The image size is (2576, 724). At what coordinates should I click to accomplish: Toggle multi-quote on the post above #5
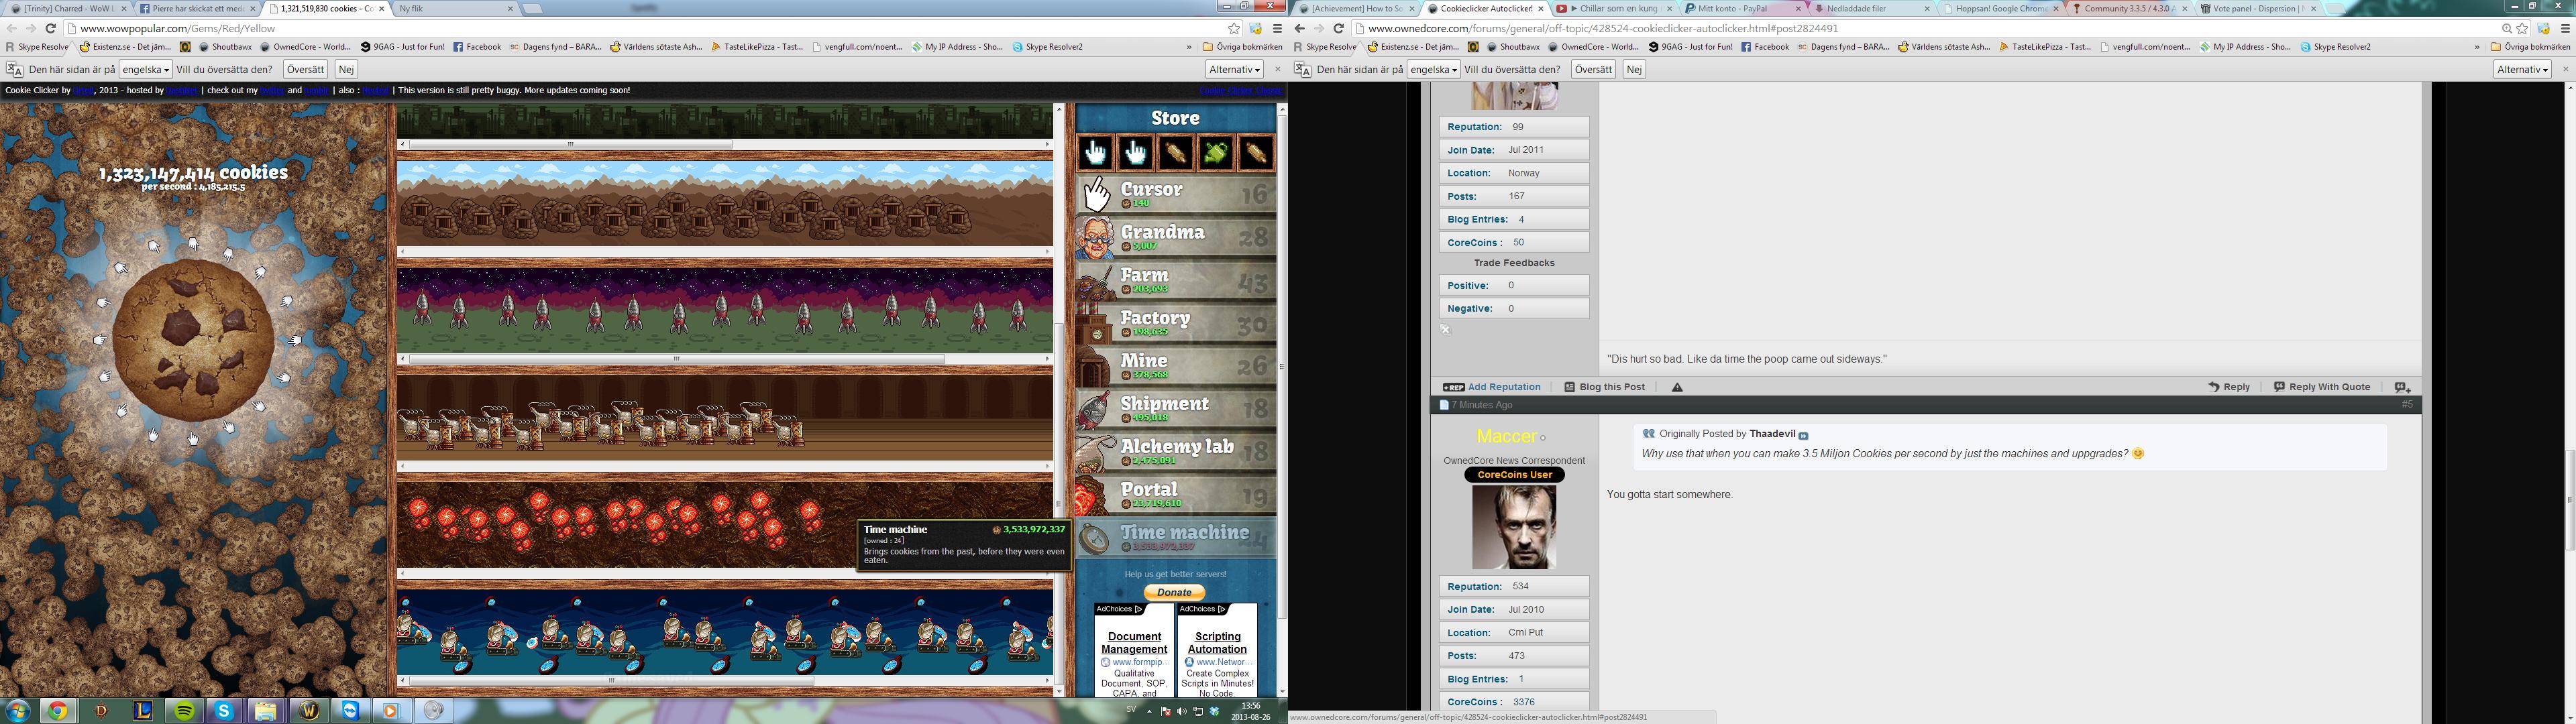point(2402,387)
